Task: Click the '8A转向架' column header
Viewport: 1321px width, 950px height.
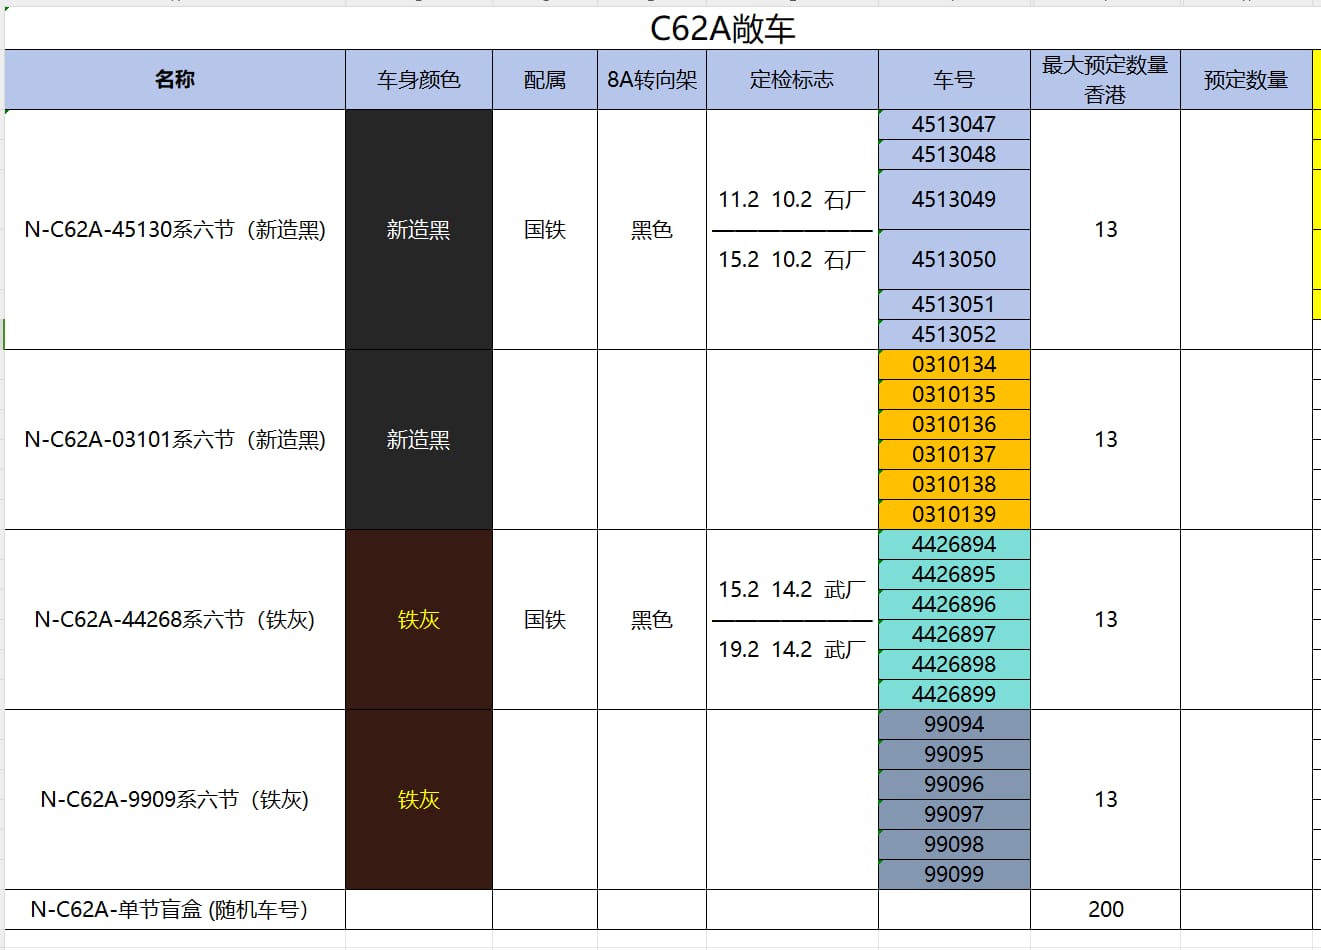Action: pyautogui.click(x=652, y=80)
